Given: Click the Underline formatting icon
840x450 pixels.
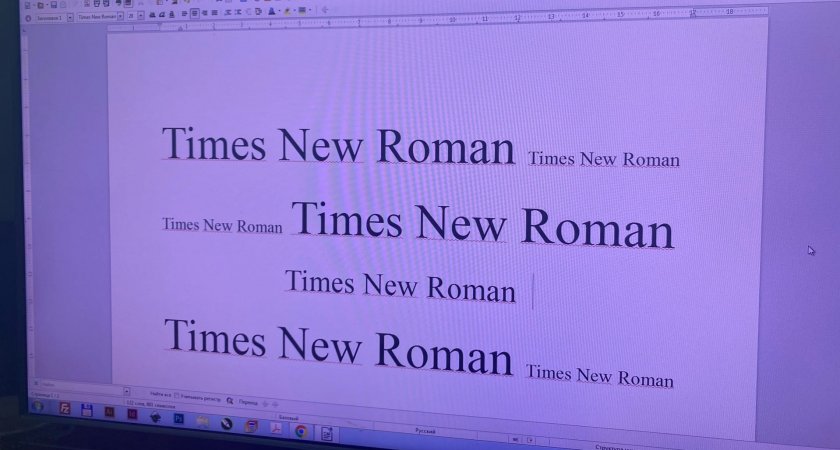Looking at the screenshot, I should coord(171,14).
